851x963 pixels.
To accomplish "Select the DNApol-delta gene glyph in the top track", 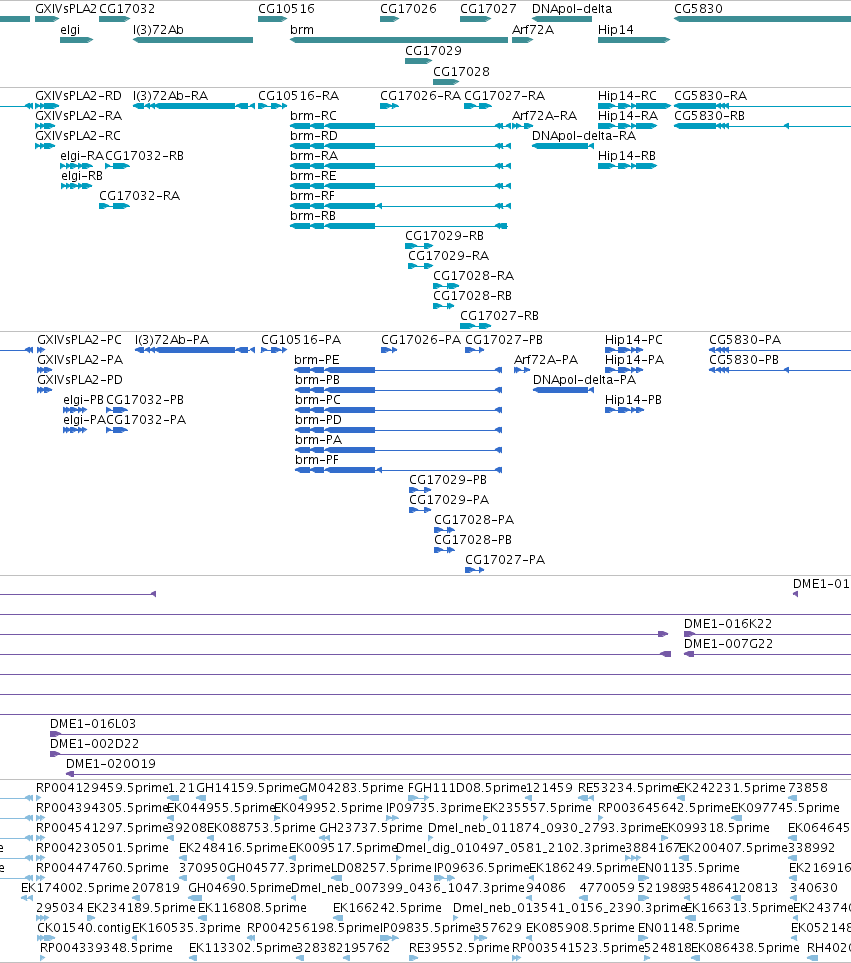I will [x=562, y=19].
